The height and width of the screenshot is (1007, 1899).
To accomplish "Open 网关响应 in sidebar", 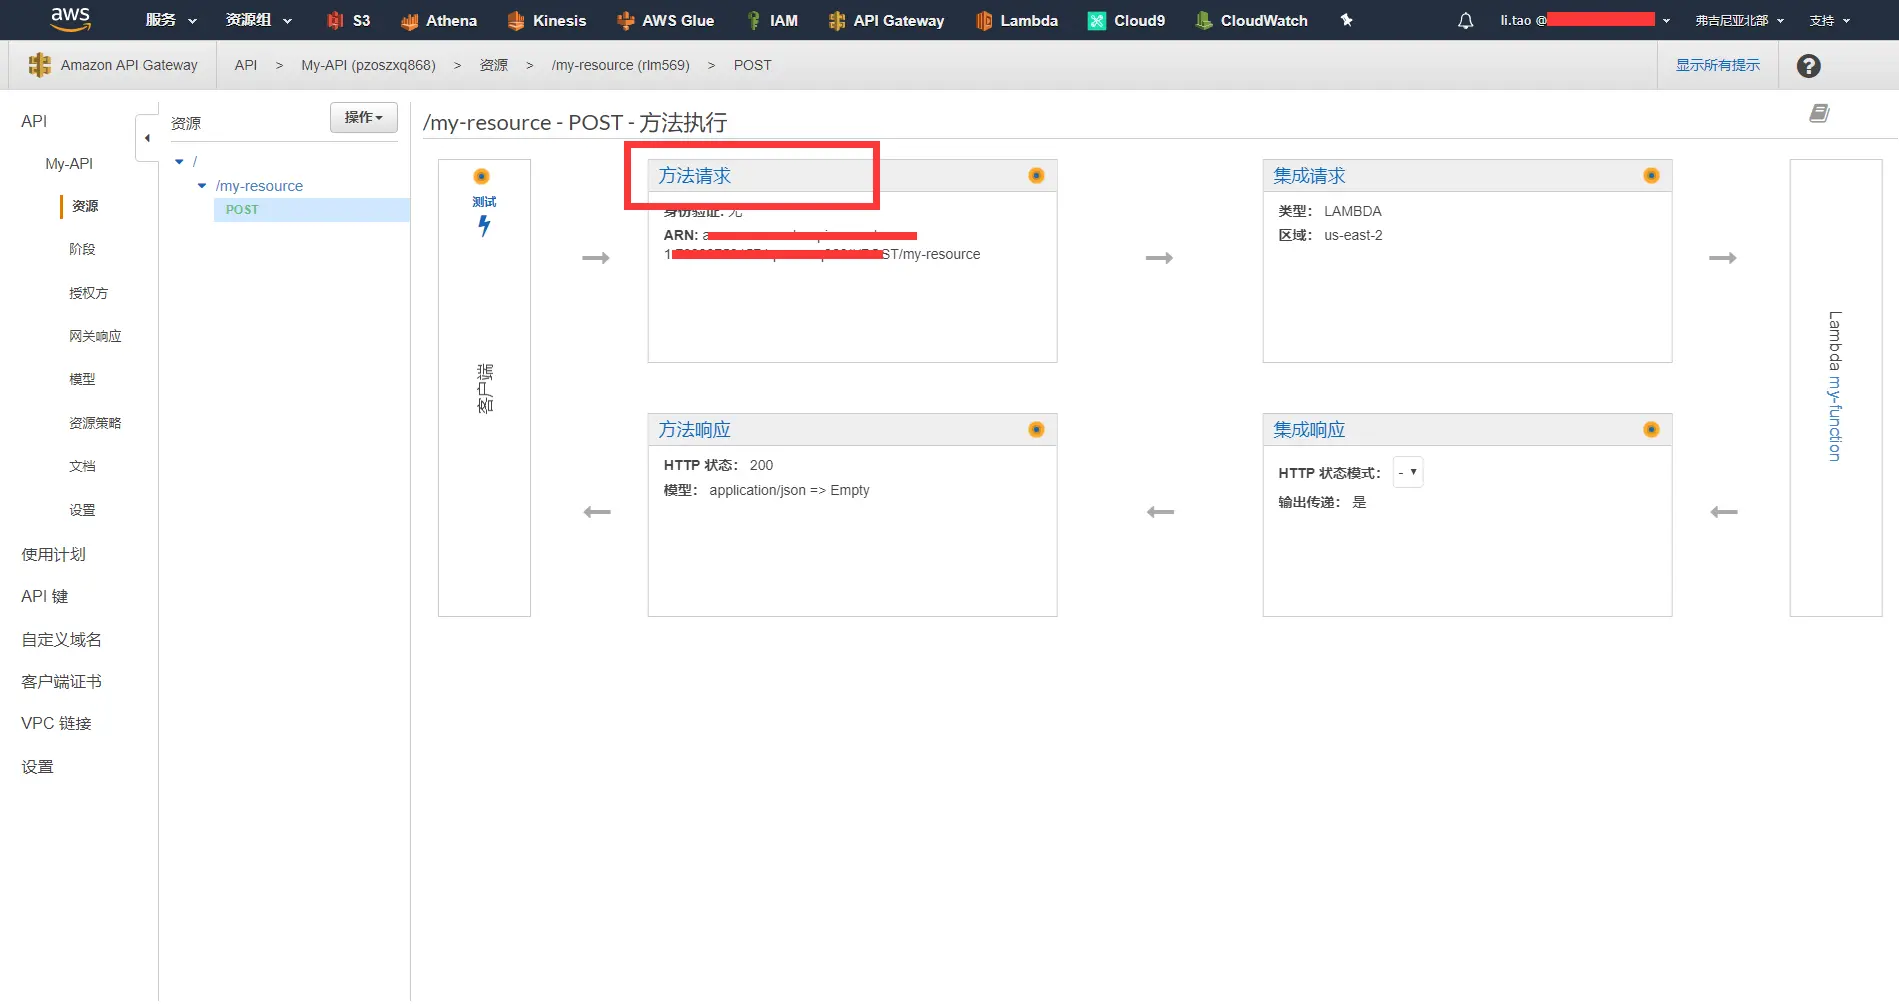I will click(95, 336).
